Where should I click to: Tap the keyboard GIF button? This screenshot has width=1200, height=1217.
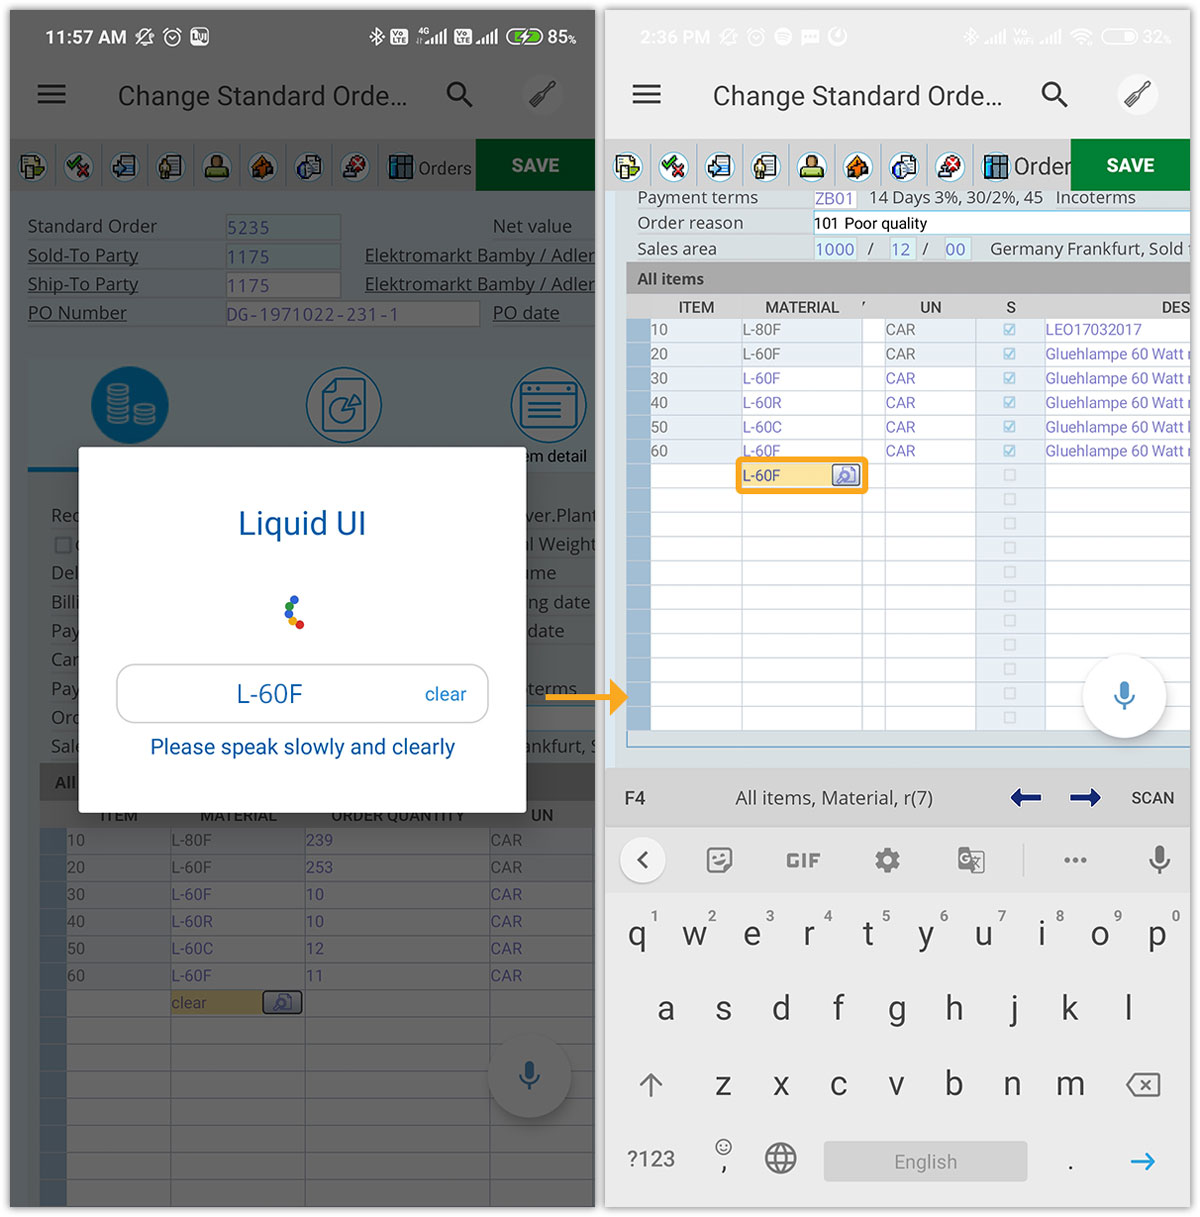[x=803, y=860]
